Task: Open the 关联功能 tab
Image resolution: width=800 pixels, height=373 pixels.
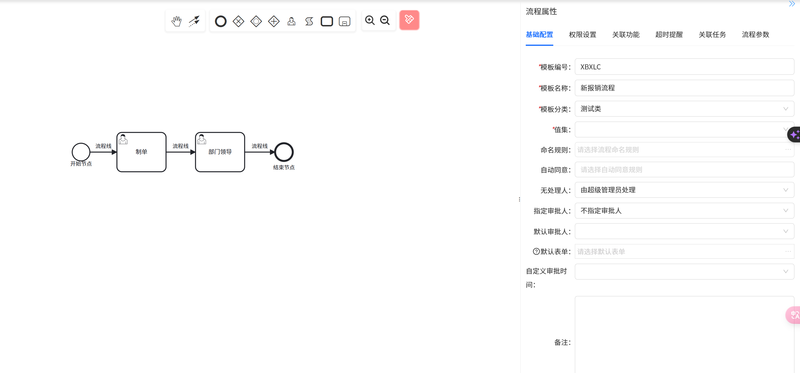Action: point(626,35)
